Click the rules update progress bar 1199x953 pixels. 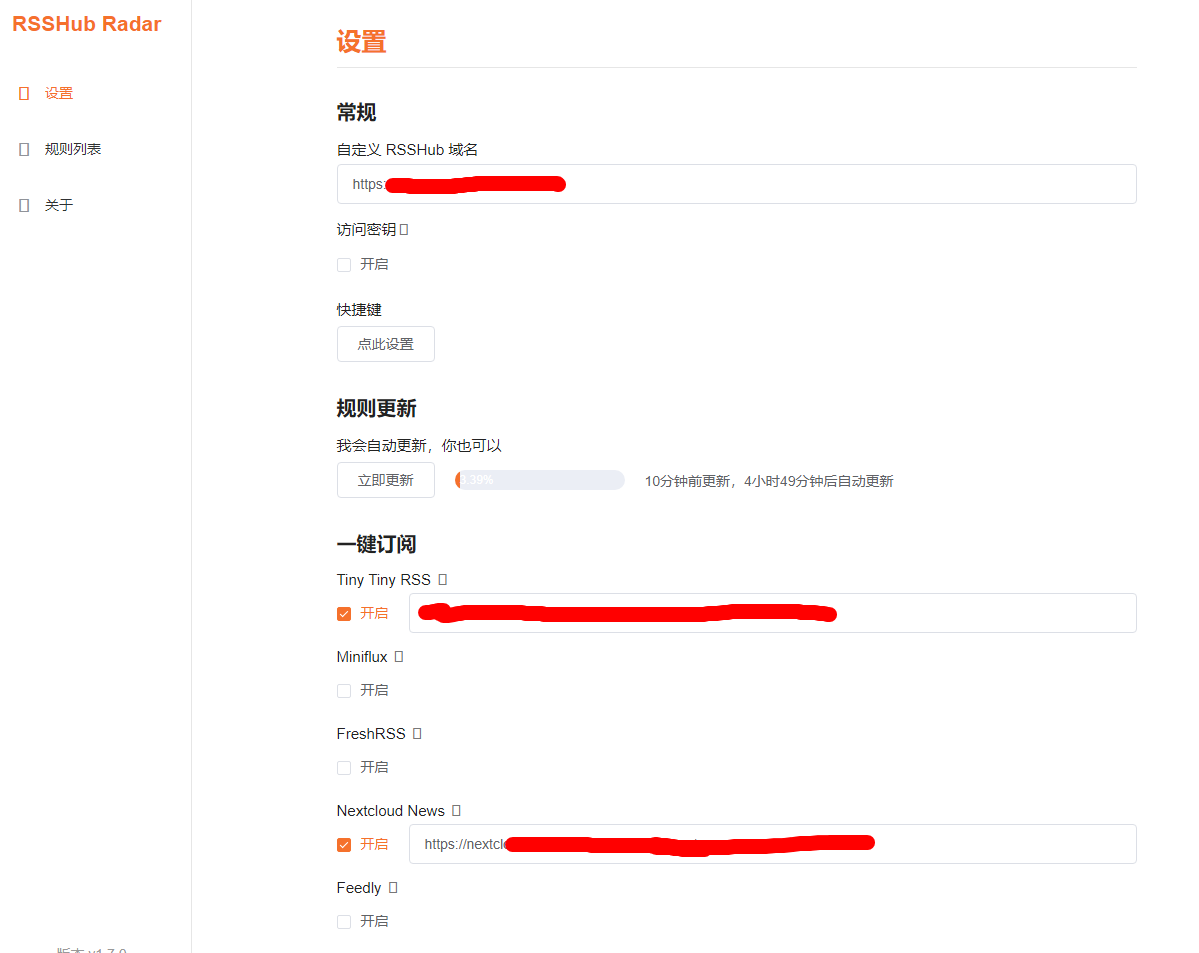(539, 480)
